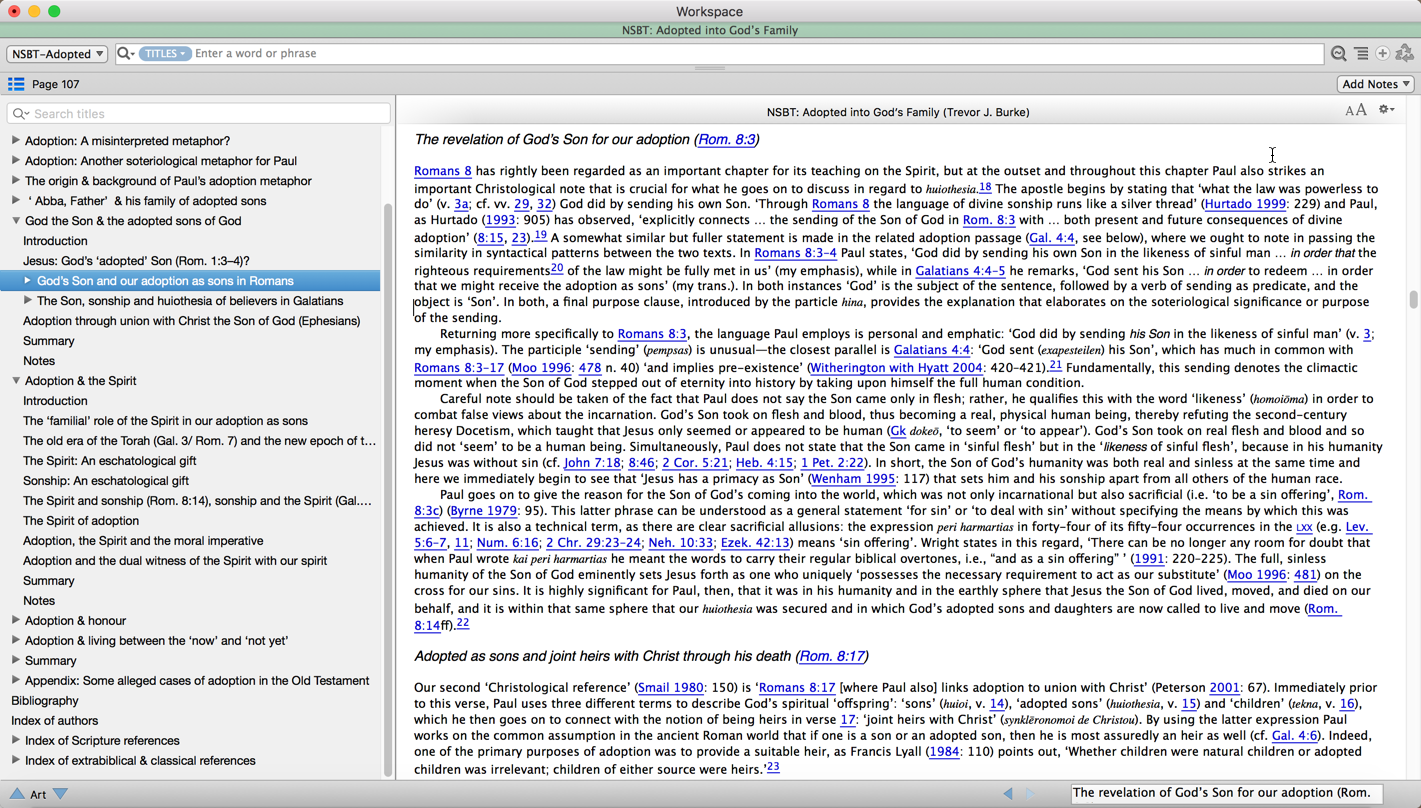Open the NSBT-Adopted module dropdown
Image resolution: width=1421 pixels, height=808 pixels.
[x=57, y=54]
